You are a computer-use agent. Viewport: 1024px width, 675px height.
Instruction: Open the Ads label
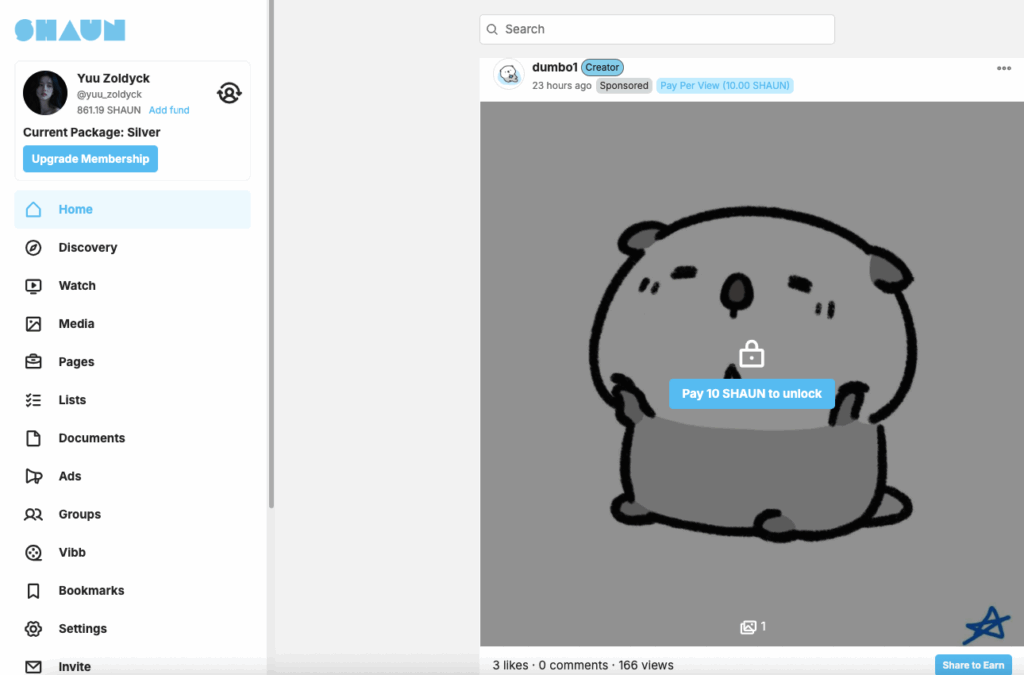[x=70, y=476]
